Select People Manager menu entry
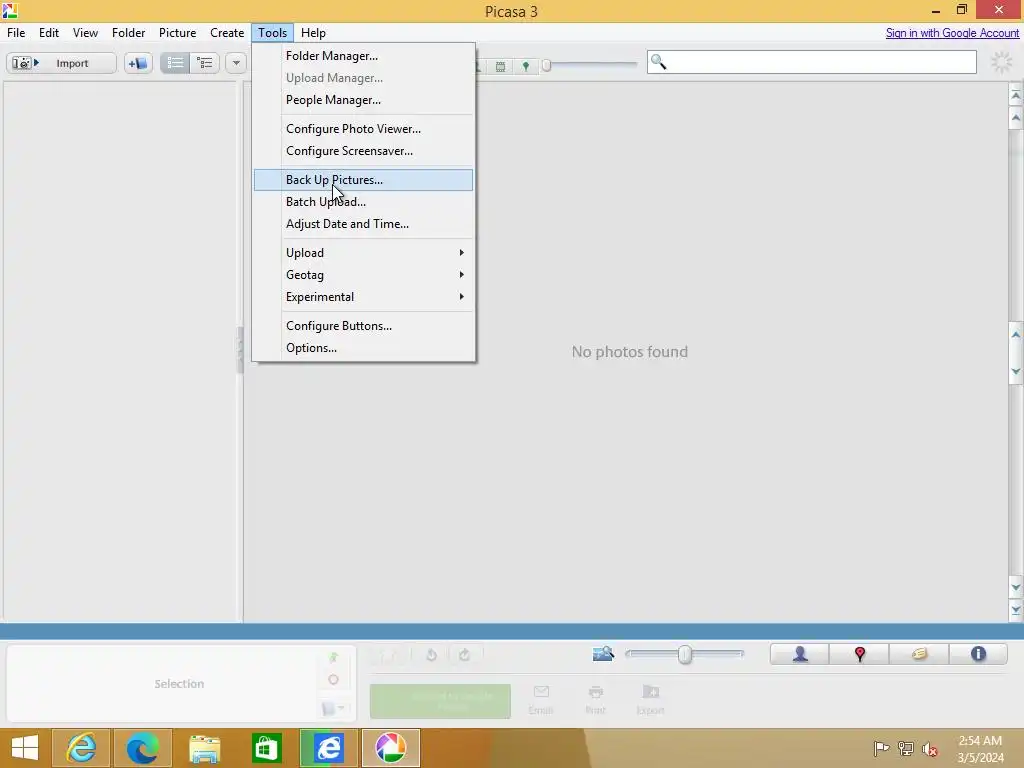 (363, 100)
